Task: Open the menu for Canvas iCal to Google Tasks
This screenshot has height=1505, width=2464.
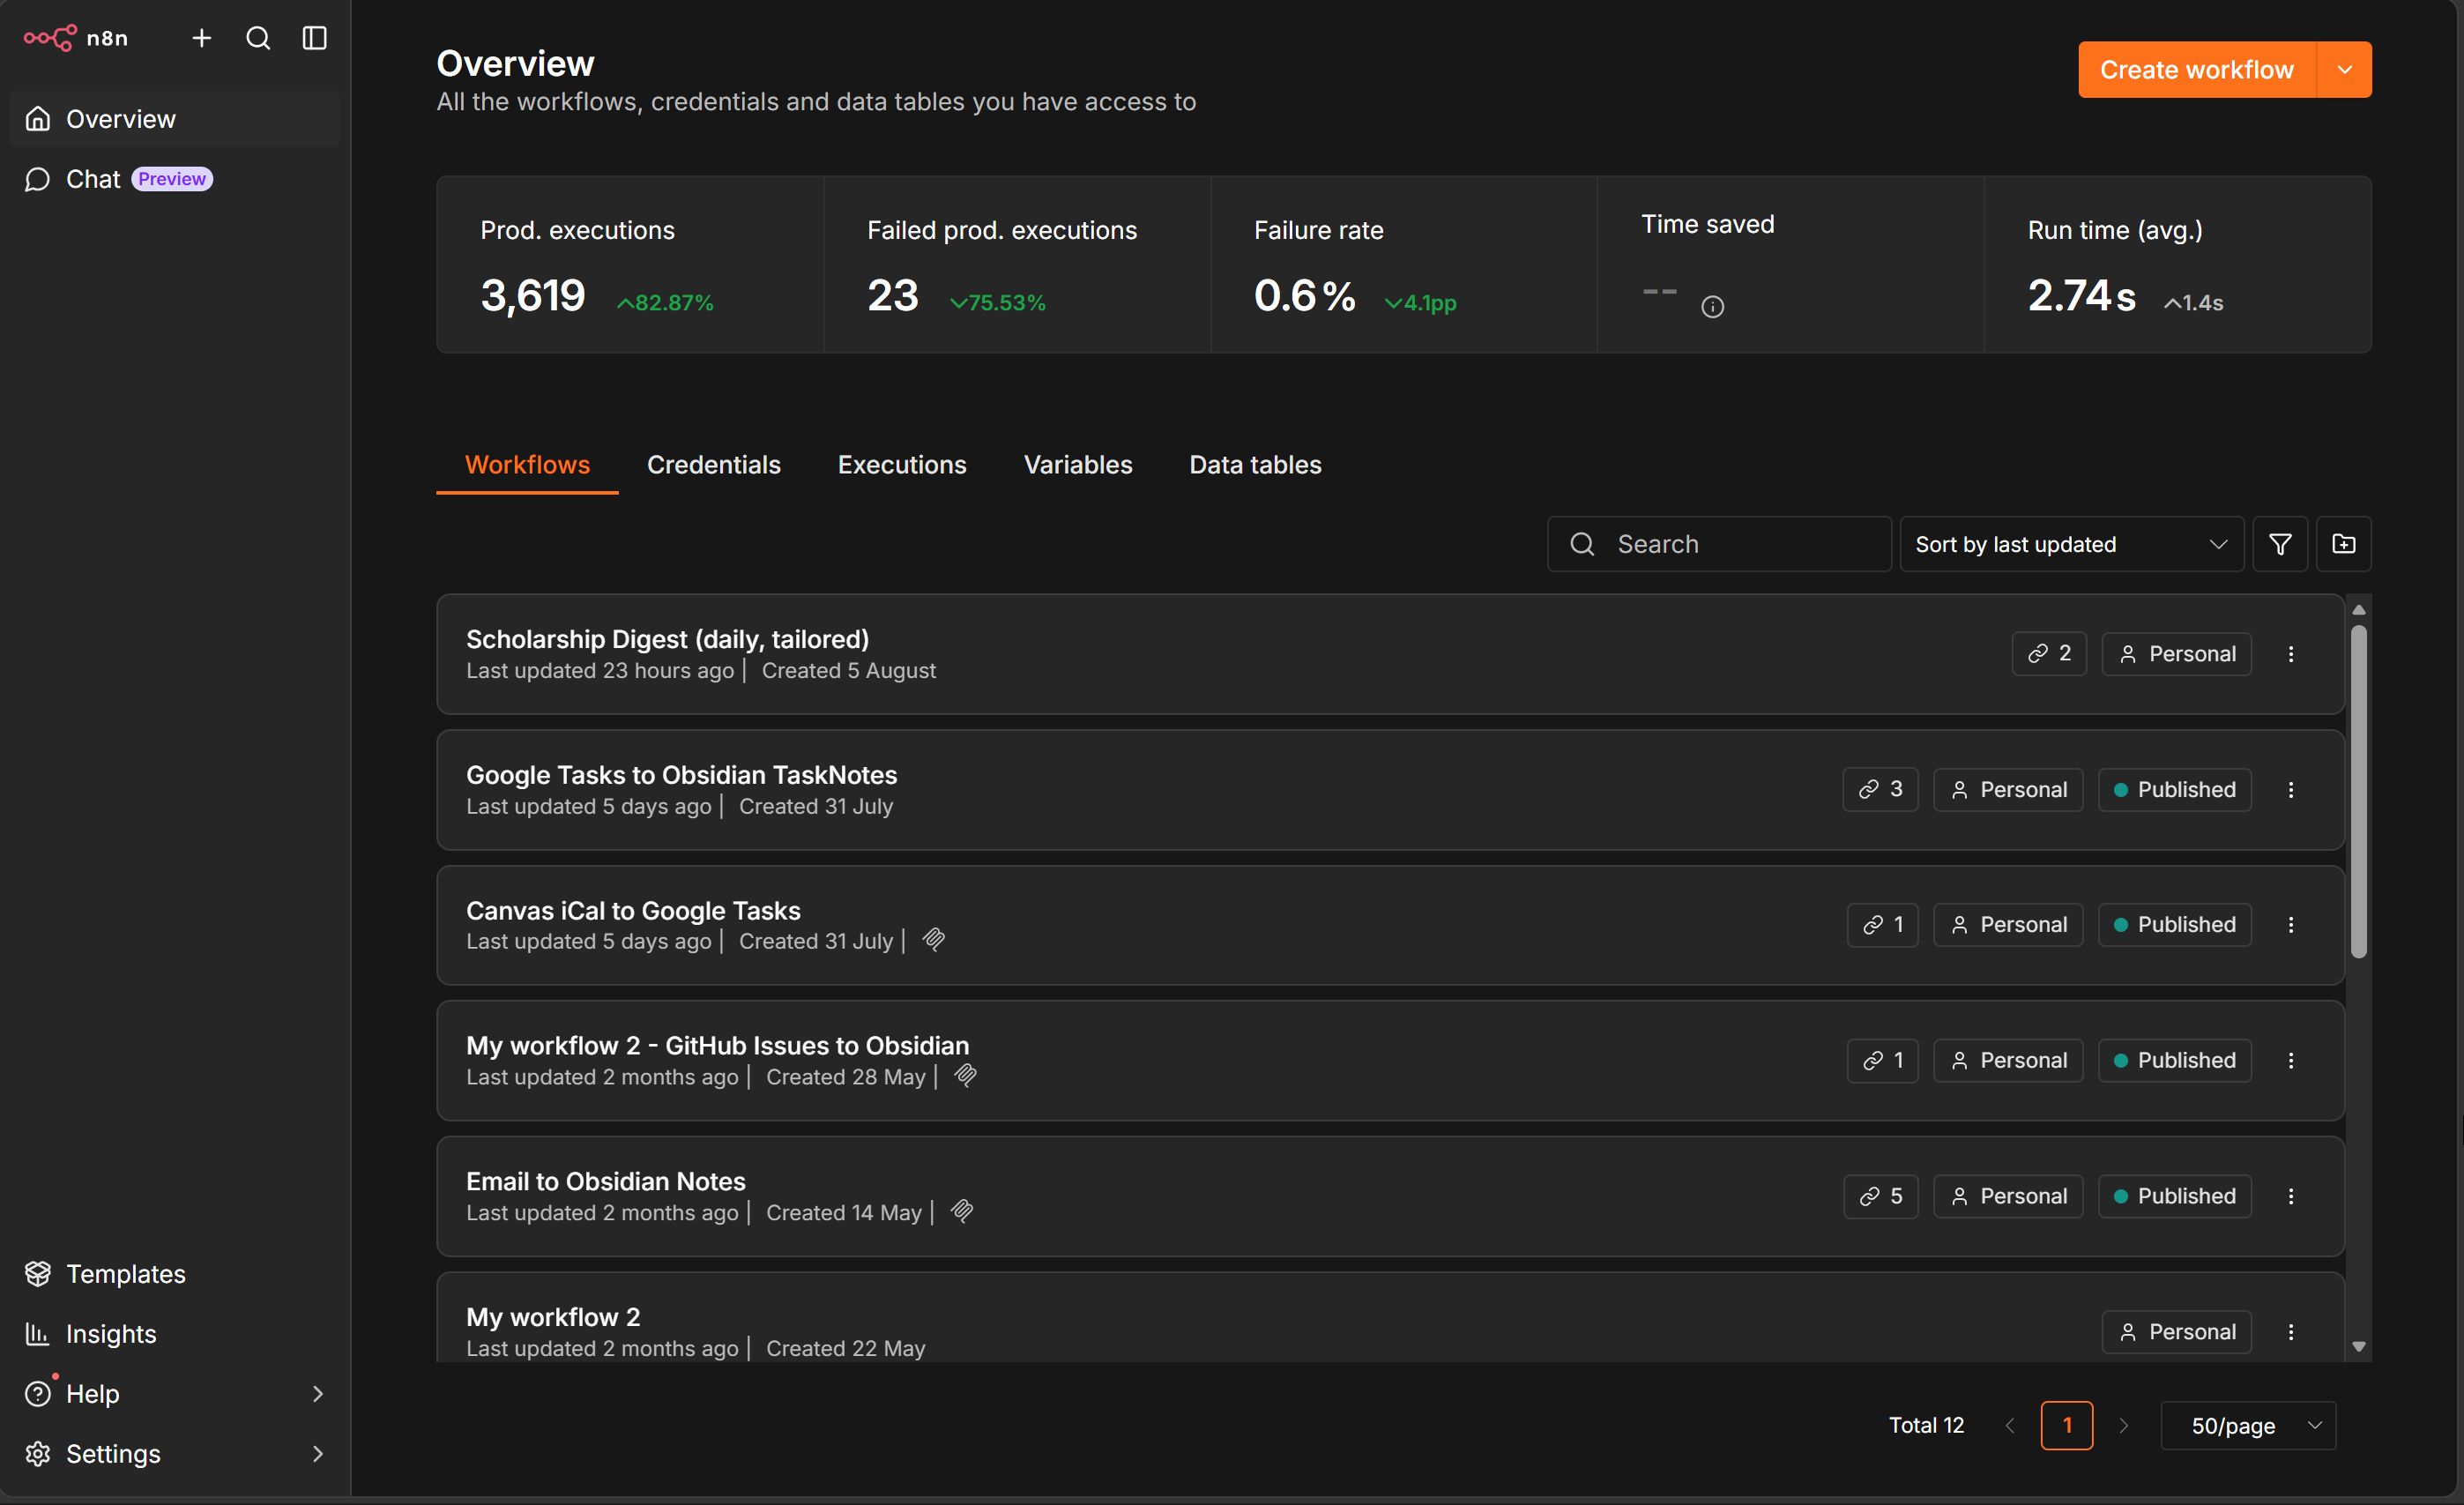Action: (x=2291, y=925)
